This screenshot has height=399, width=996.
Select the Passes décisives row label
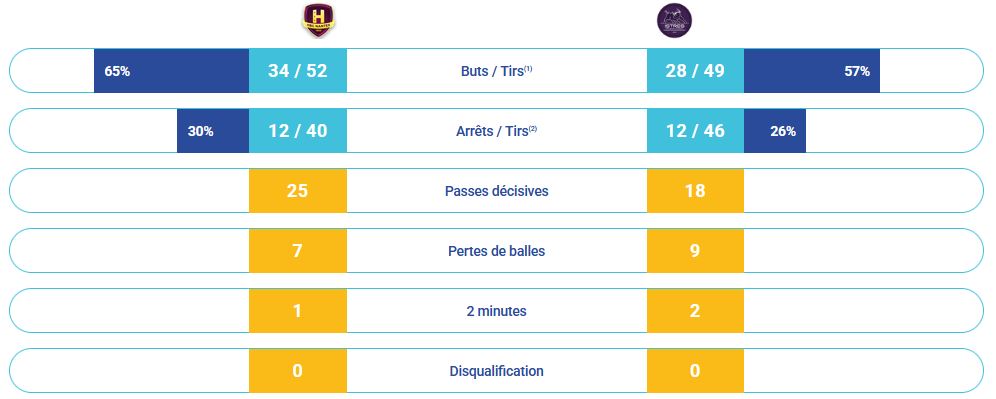[x=497, y=191]
